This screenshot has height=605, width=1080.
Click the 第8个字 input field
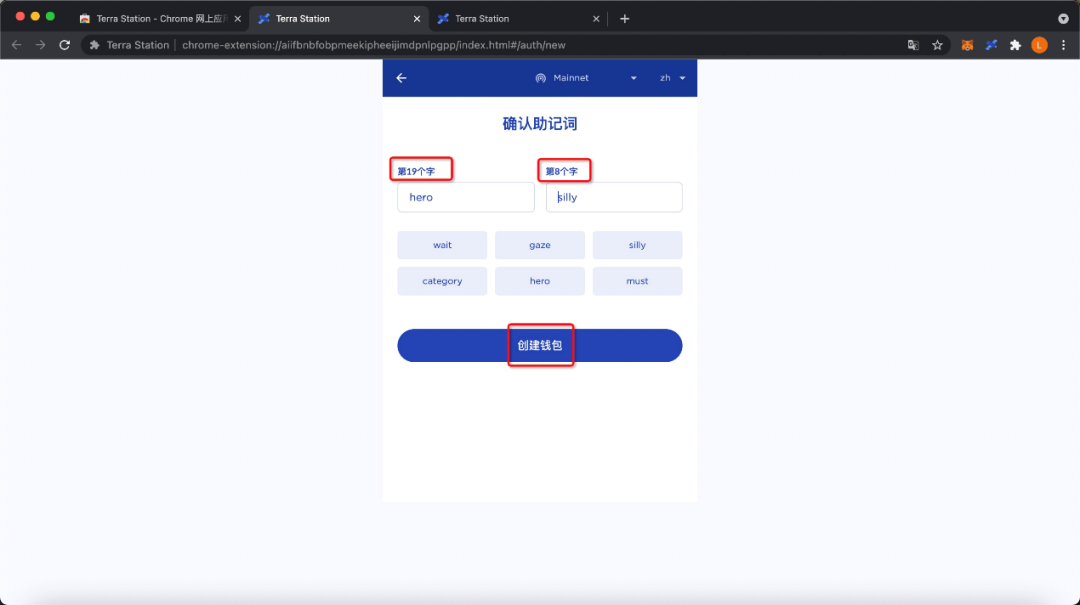(614, 197)
